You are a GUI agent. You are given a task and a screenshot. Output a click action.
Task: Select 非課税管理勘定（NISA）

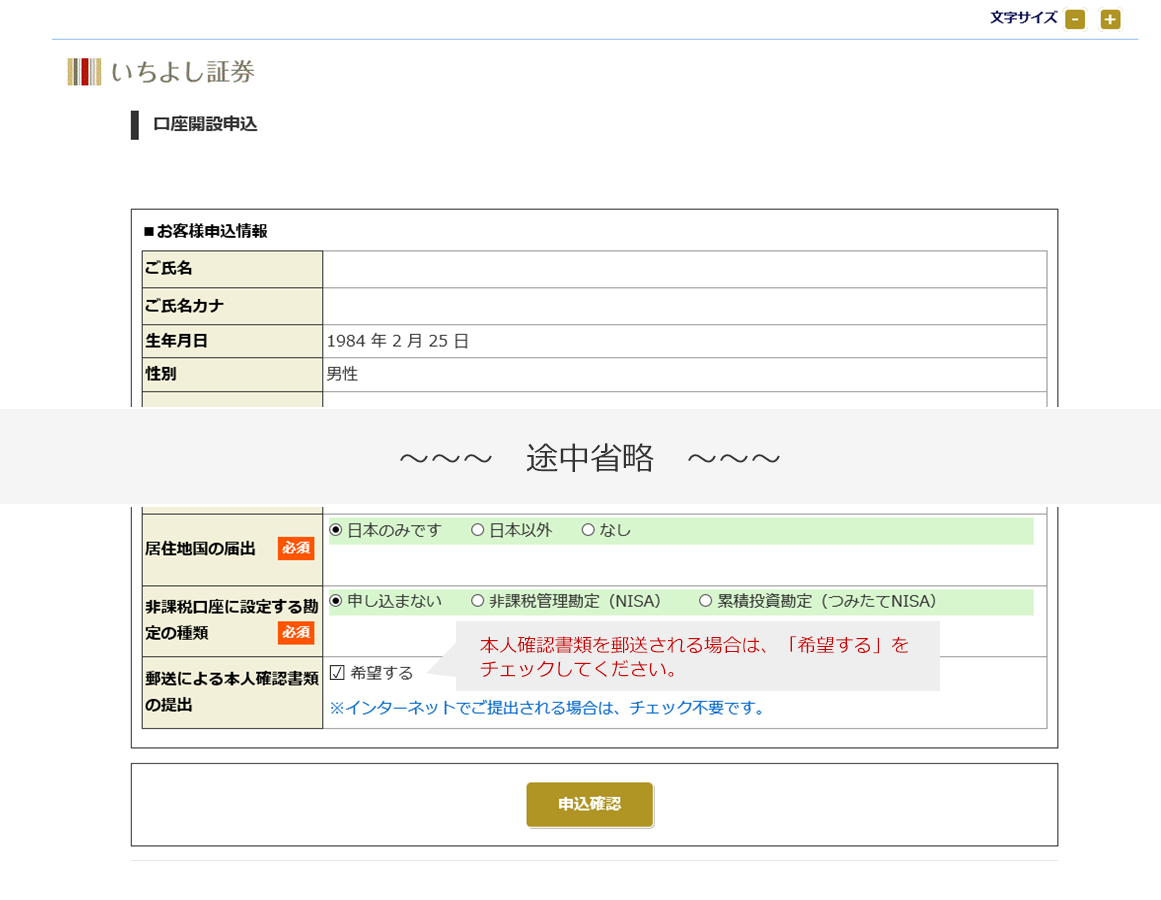coord(477,601)
